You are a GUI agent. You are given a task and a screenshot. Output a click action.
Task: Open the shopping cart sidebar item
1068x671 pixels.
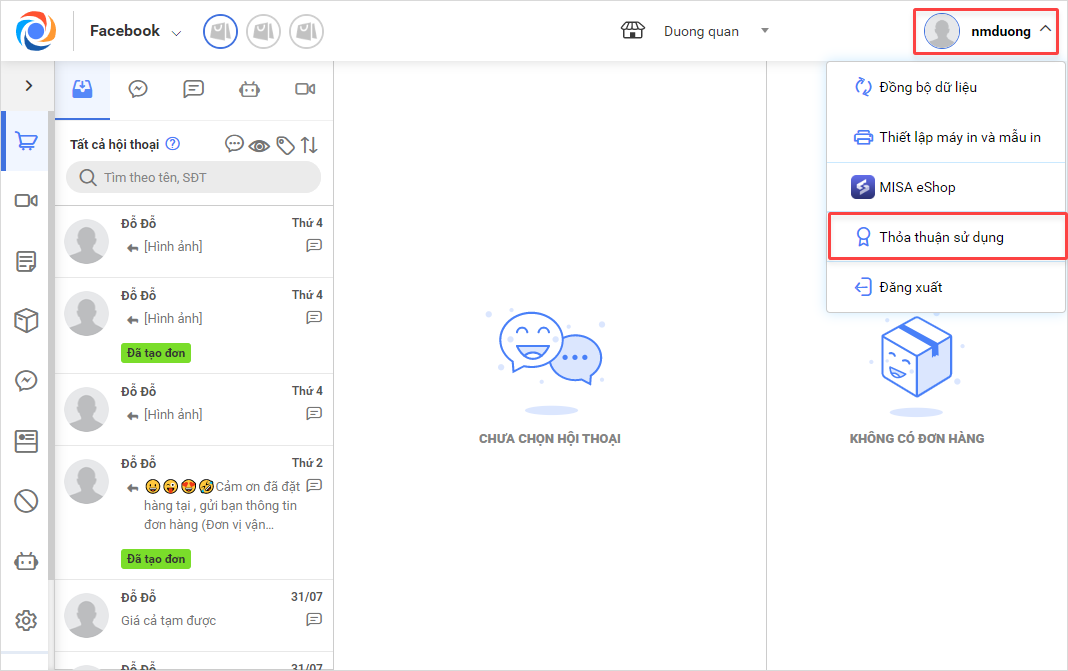27,141
